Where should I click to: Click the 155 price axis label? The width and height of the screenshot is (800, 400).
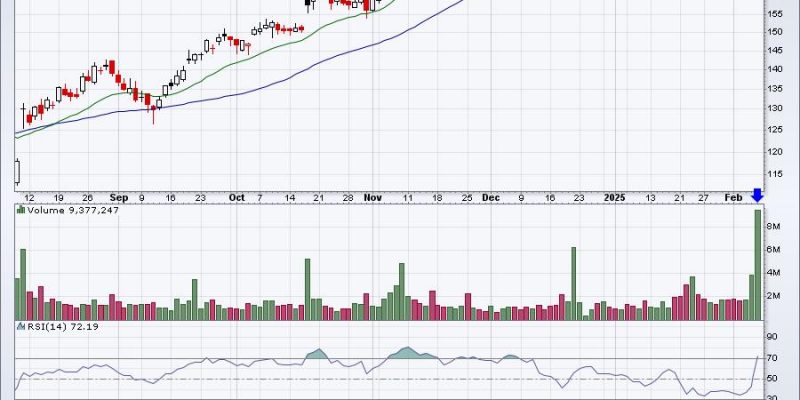[x=774, y=14]
